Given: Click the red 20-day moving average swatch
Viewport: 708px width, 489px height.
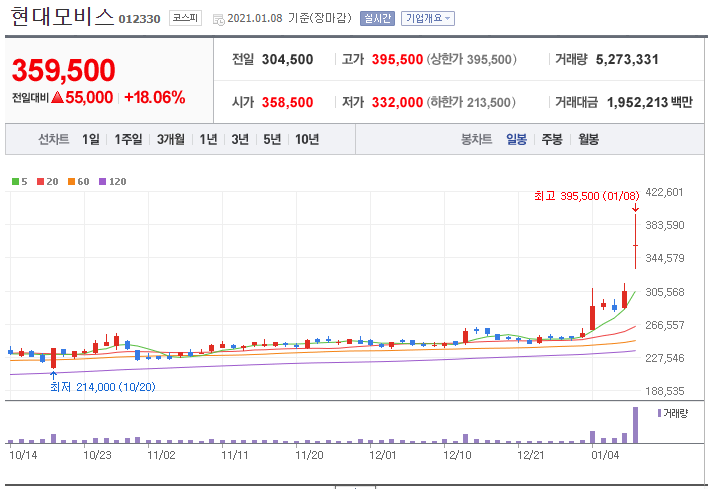Looking at the screenshot, I should click(41, 182).
